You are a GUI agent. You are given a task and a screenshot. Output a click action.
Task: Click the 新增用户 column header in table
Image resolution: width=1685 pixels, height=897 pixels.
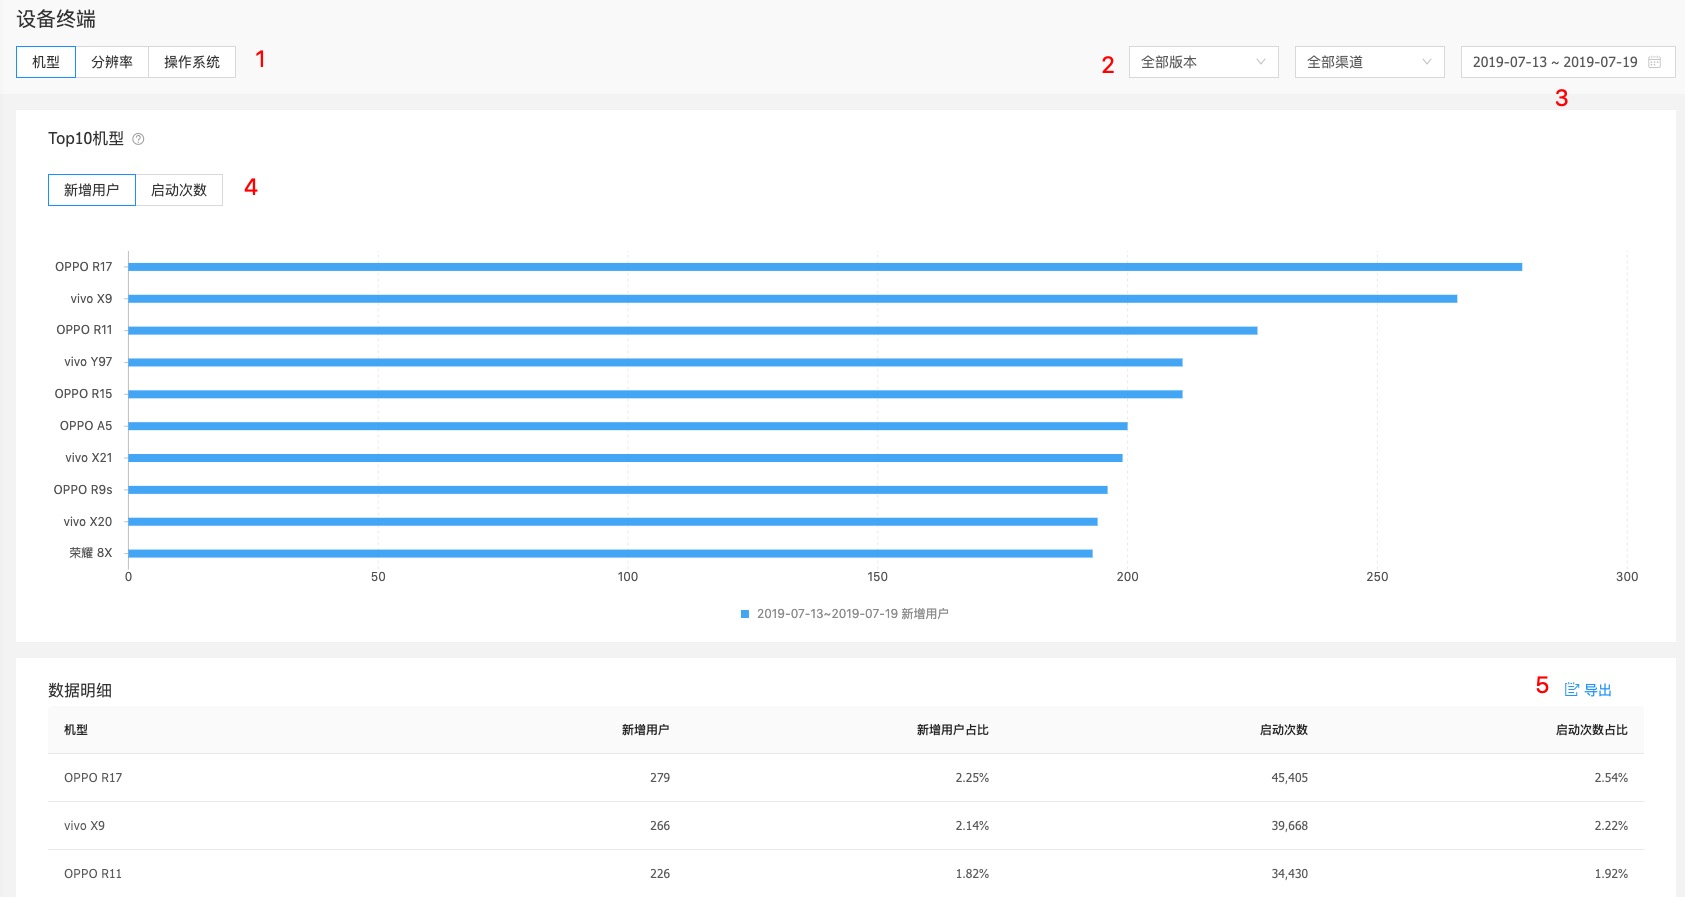tap(645, 730)
